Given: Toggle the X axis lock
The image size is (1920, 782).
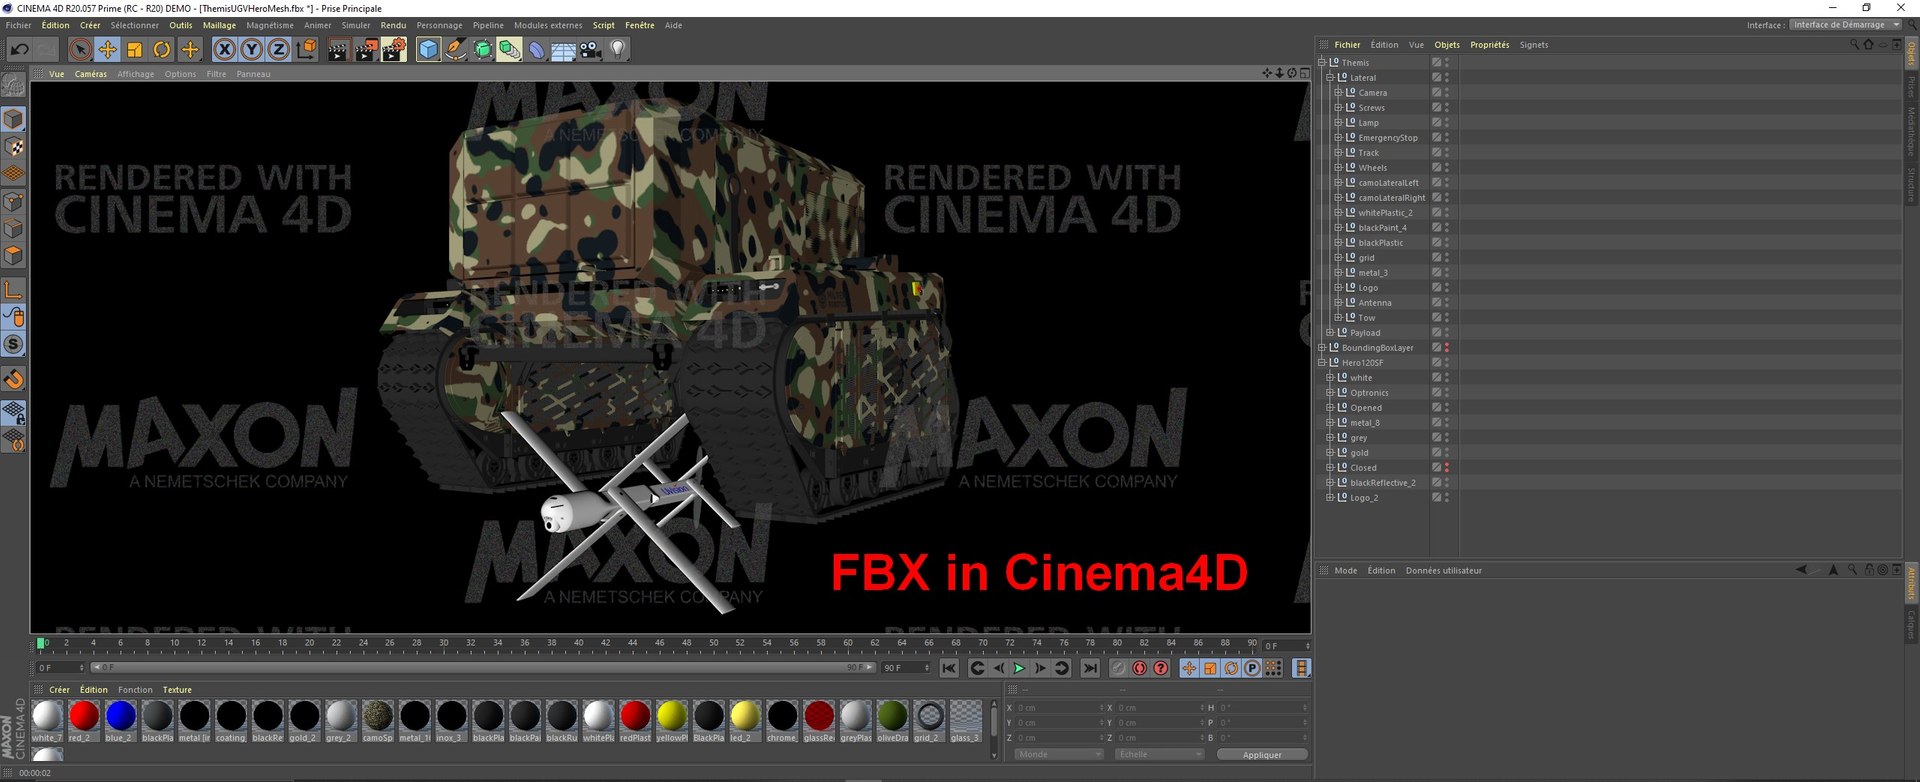Looking at the screenshot, I should click(224, 49).
